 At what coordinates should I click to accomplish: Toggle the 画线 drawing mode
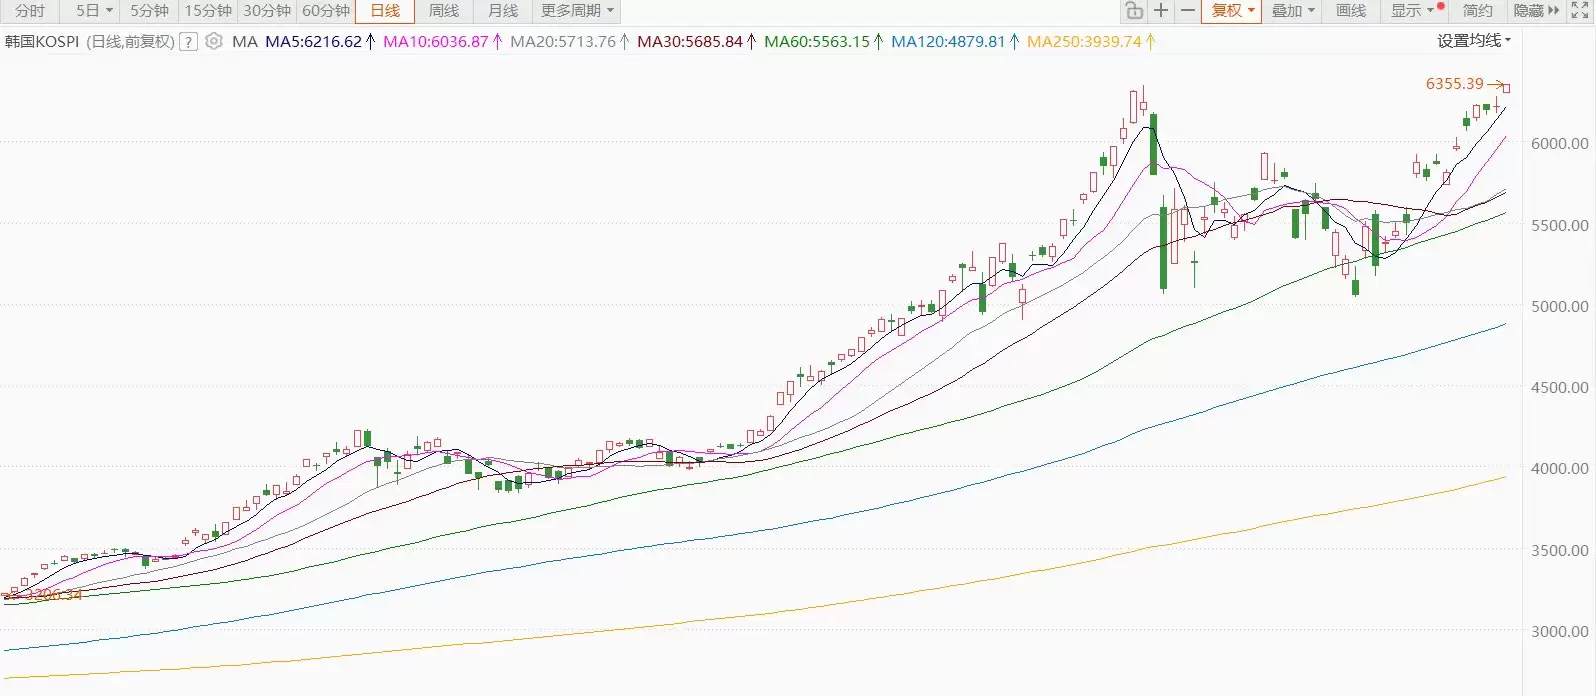[1351, 11]
